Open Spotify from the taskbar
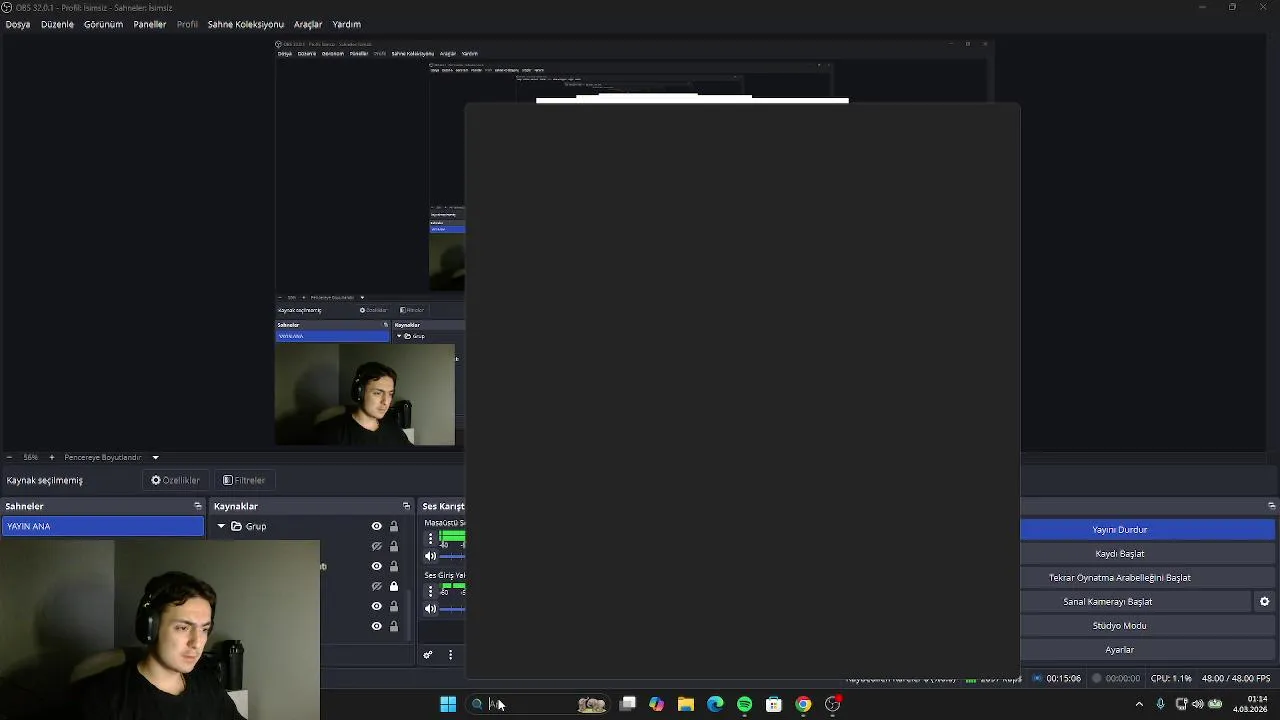The image size is (1280, 720). (744, 704)
